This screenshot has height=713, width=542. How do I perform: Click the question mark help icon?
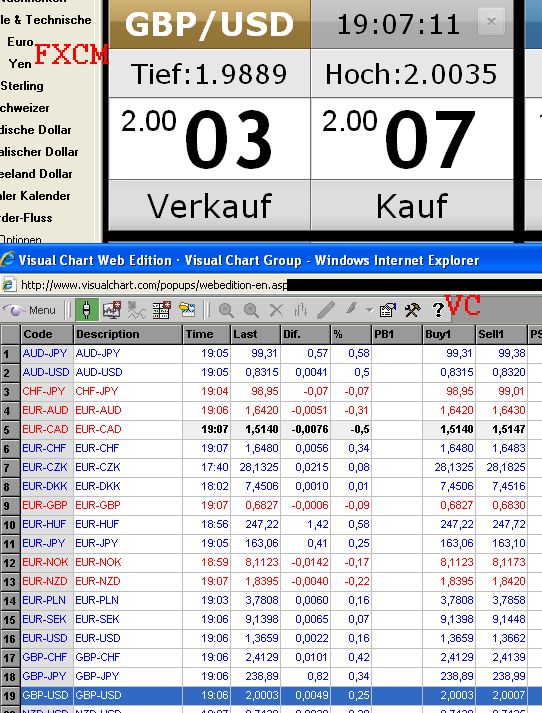coord(438,310)
